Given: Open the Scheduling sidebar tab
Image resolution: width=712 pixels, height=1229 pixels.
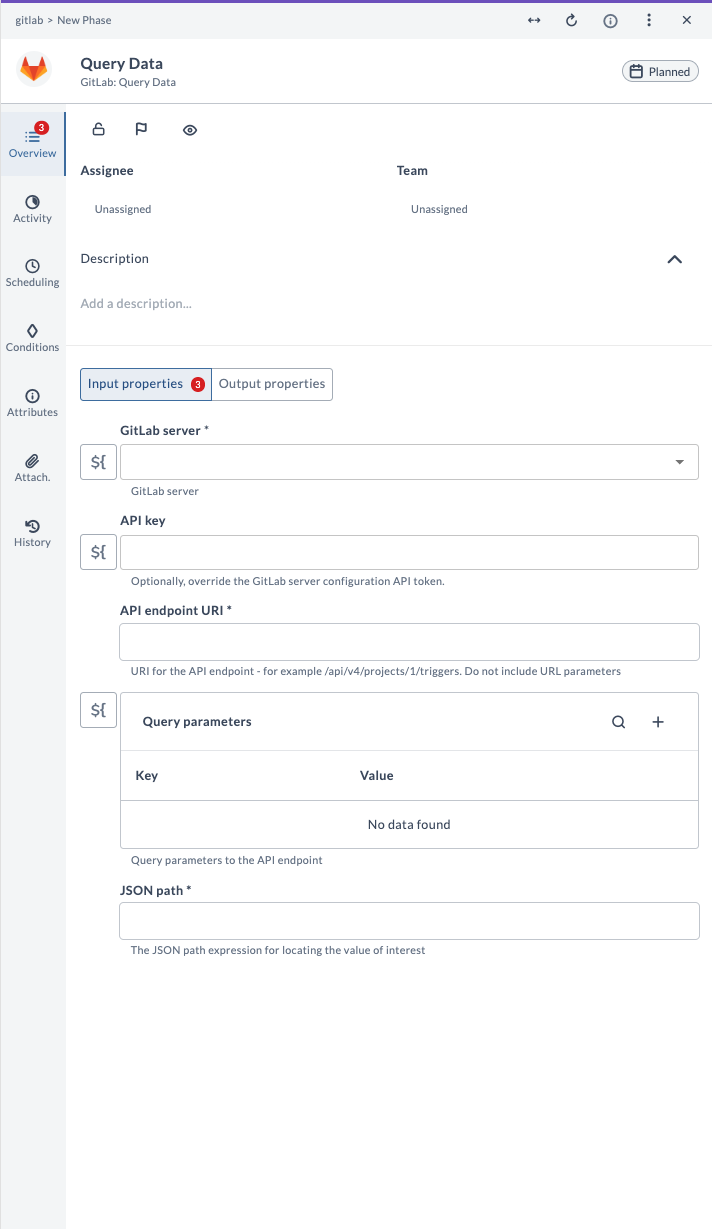Looking at the screenshot, I should pyautogui.click(x=32, y=273).
